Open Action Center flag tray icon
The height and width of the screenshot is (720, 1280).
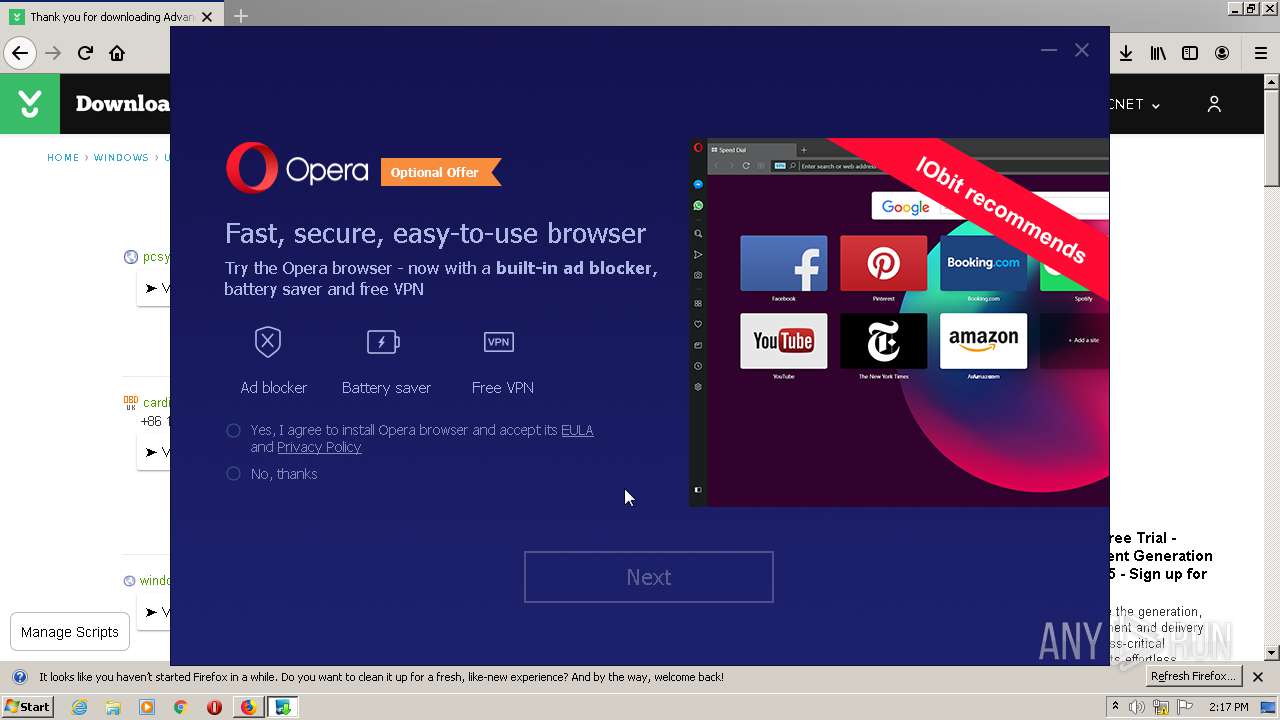[x=1186, y=707]
